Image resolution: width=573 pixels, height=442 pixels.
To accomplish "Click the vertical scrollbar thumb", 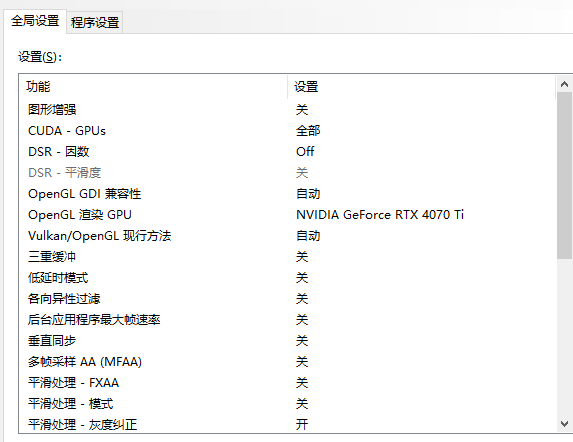I will 564,176.
